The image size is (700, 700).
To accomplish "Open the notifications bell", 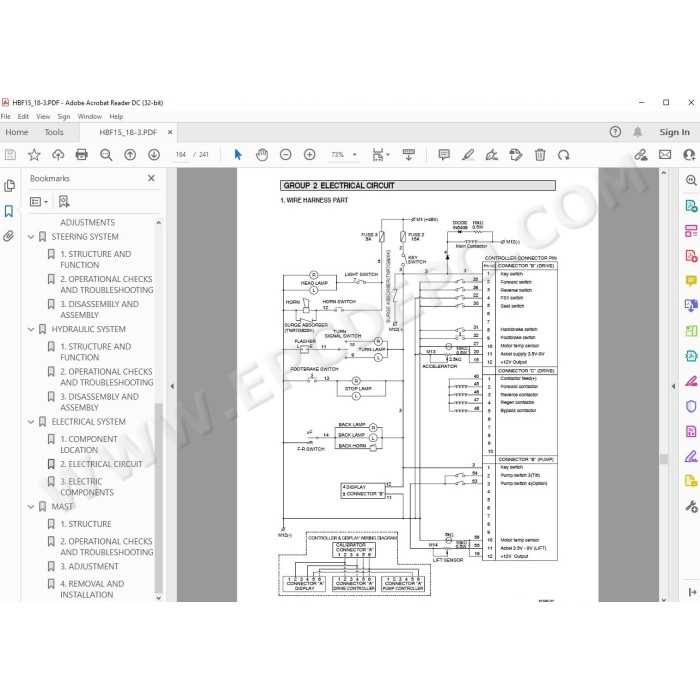I will (638, 132).
